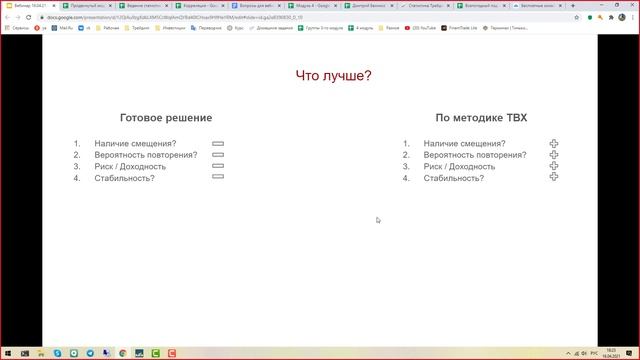Open Chrome's three-dot menu
Screen dimensions: 640x360
click(633, 18)
